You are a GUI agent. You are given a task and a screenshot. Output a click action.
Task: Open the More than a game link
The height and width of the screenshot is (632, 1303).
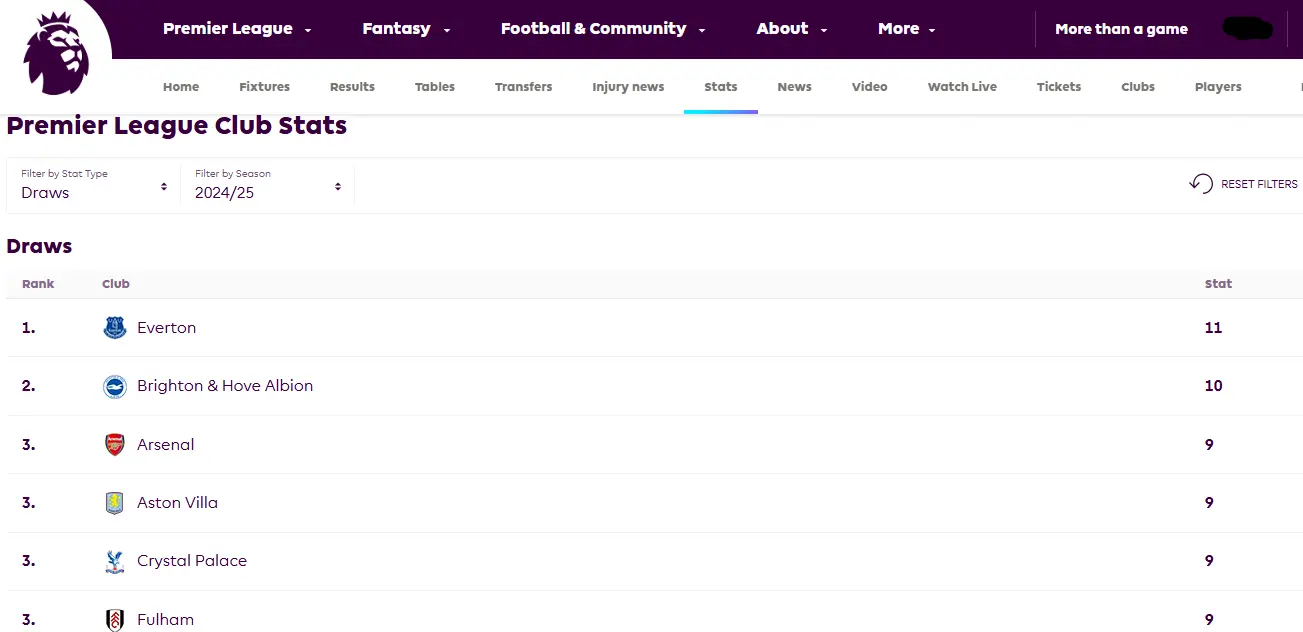click(x=1121, y=29)
